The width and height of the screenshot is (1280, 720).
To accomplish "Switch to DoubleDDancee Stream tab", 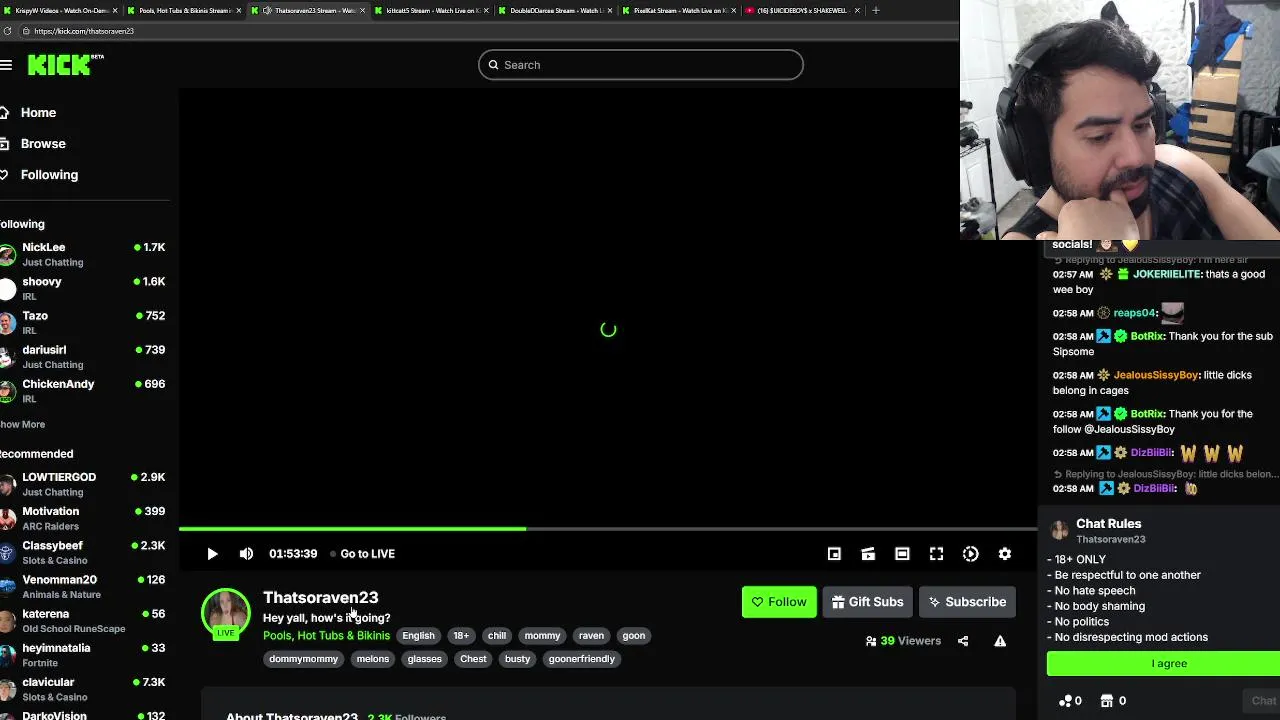I will [554, 10].
